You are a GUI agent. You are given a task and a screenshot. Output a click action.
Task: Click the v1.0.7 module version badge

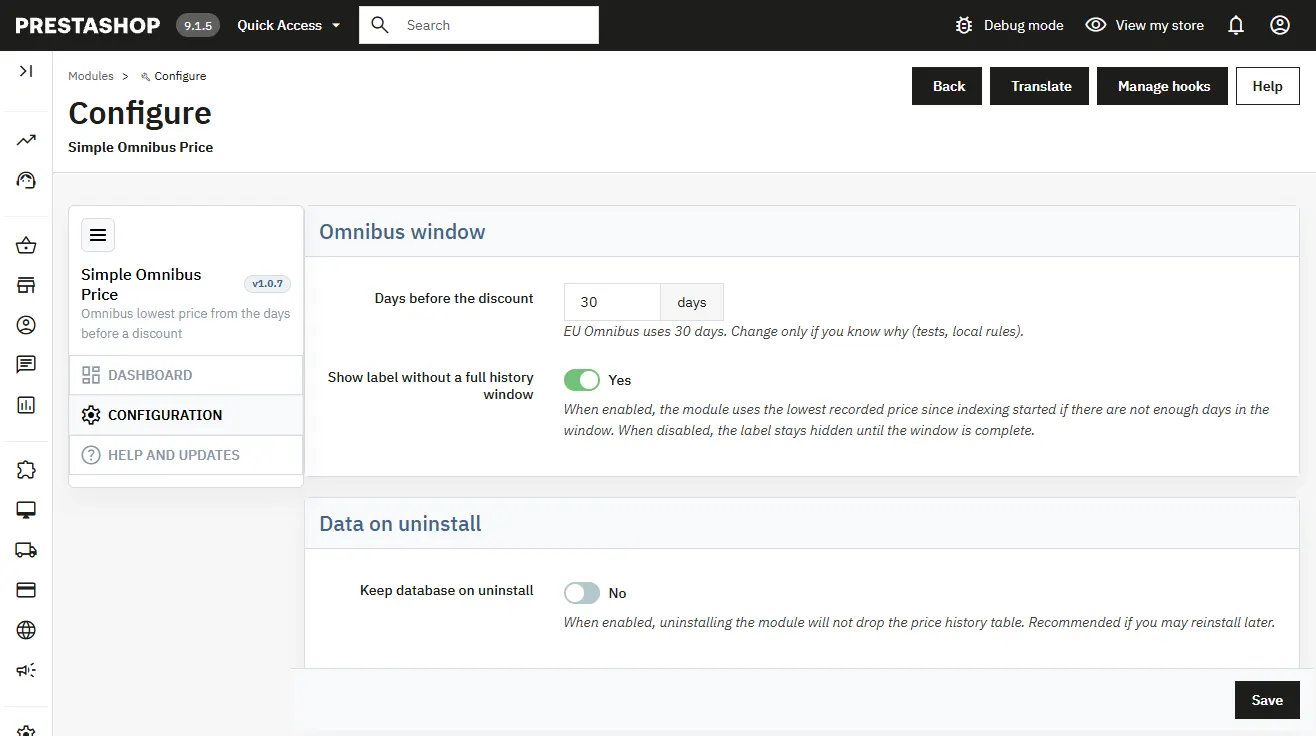coord(267,284)
